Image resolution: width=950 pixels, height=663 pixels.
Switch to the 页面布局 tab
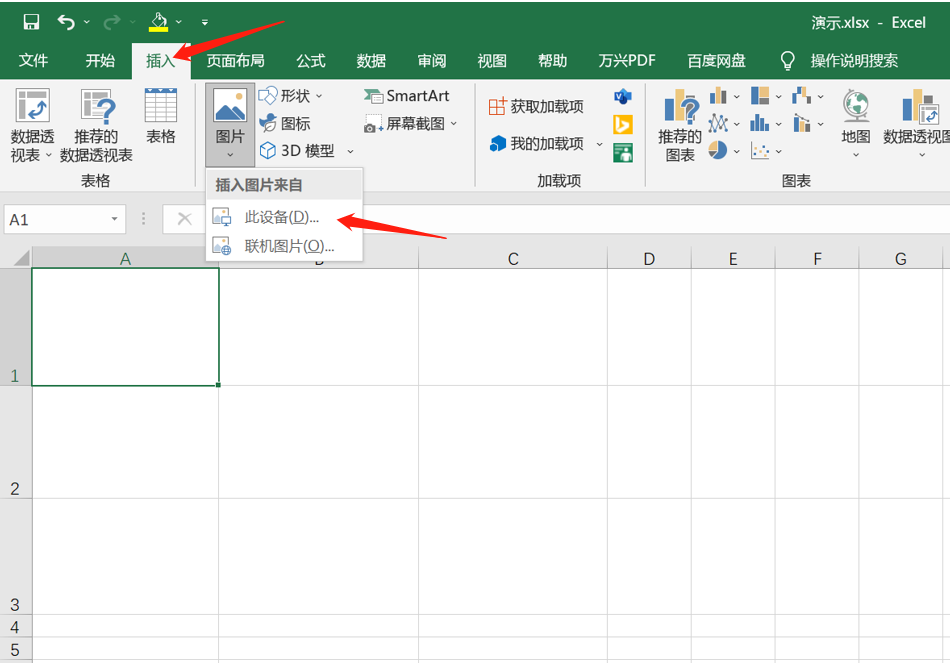point(236,61)
